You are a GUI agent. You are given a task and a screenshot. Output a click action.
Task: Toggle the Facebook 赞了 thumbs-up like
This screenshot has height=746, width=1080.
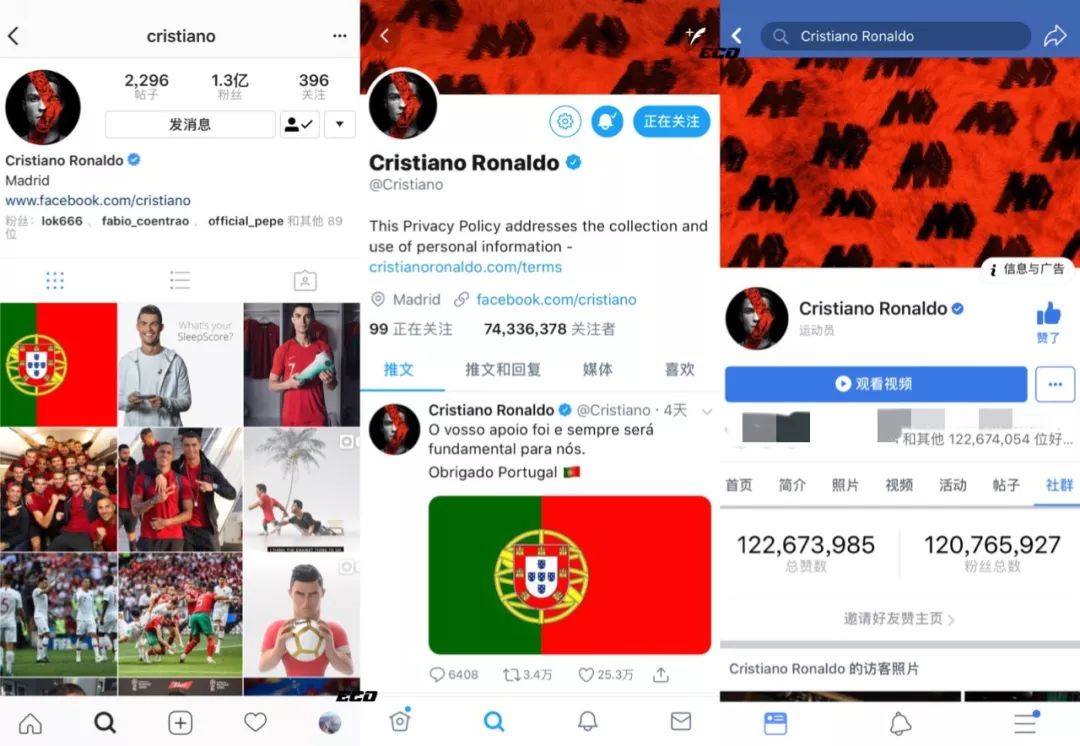coord(1048,323)
